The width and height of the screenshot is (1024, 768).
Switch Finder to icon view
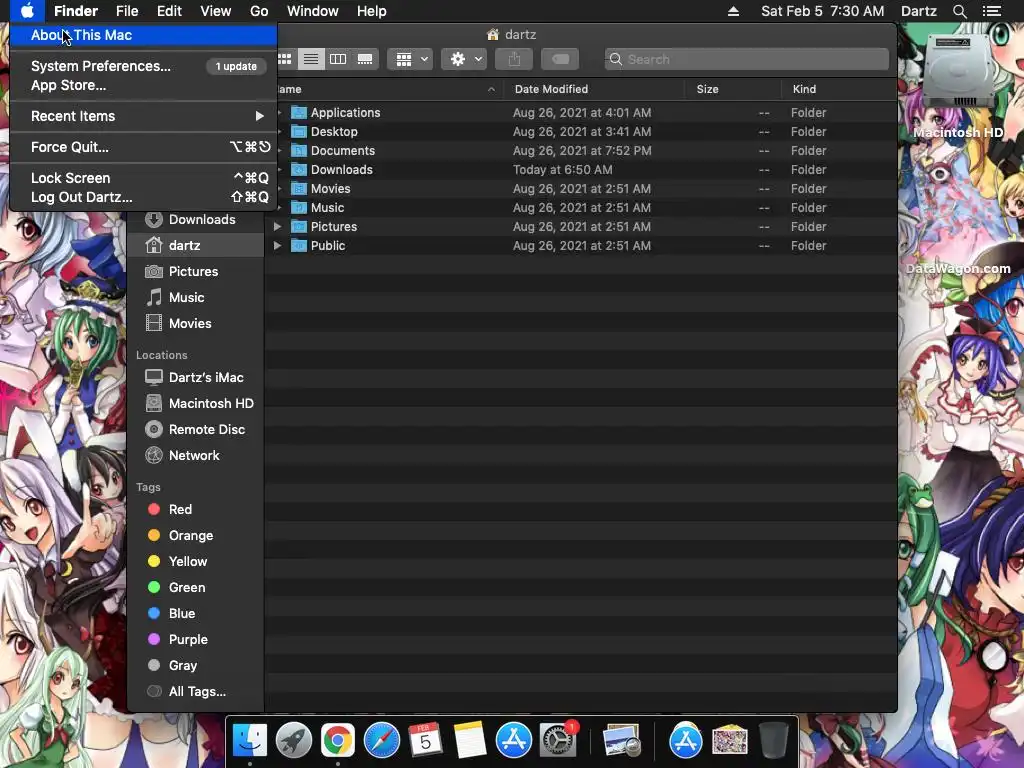click(285, 59)
